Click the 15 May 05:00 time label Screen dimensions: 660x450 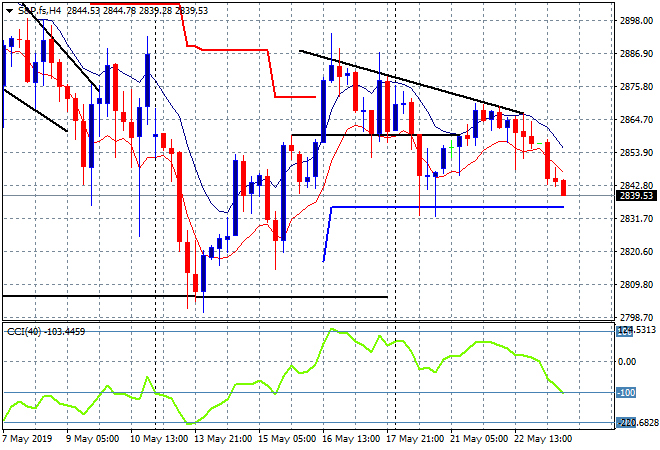pos(287,439)
